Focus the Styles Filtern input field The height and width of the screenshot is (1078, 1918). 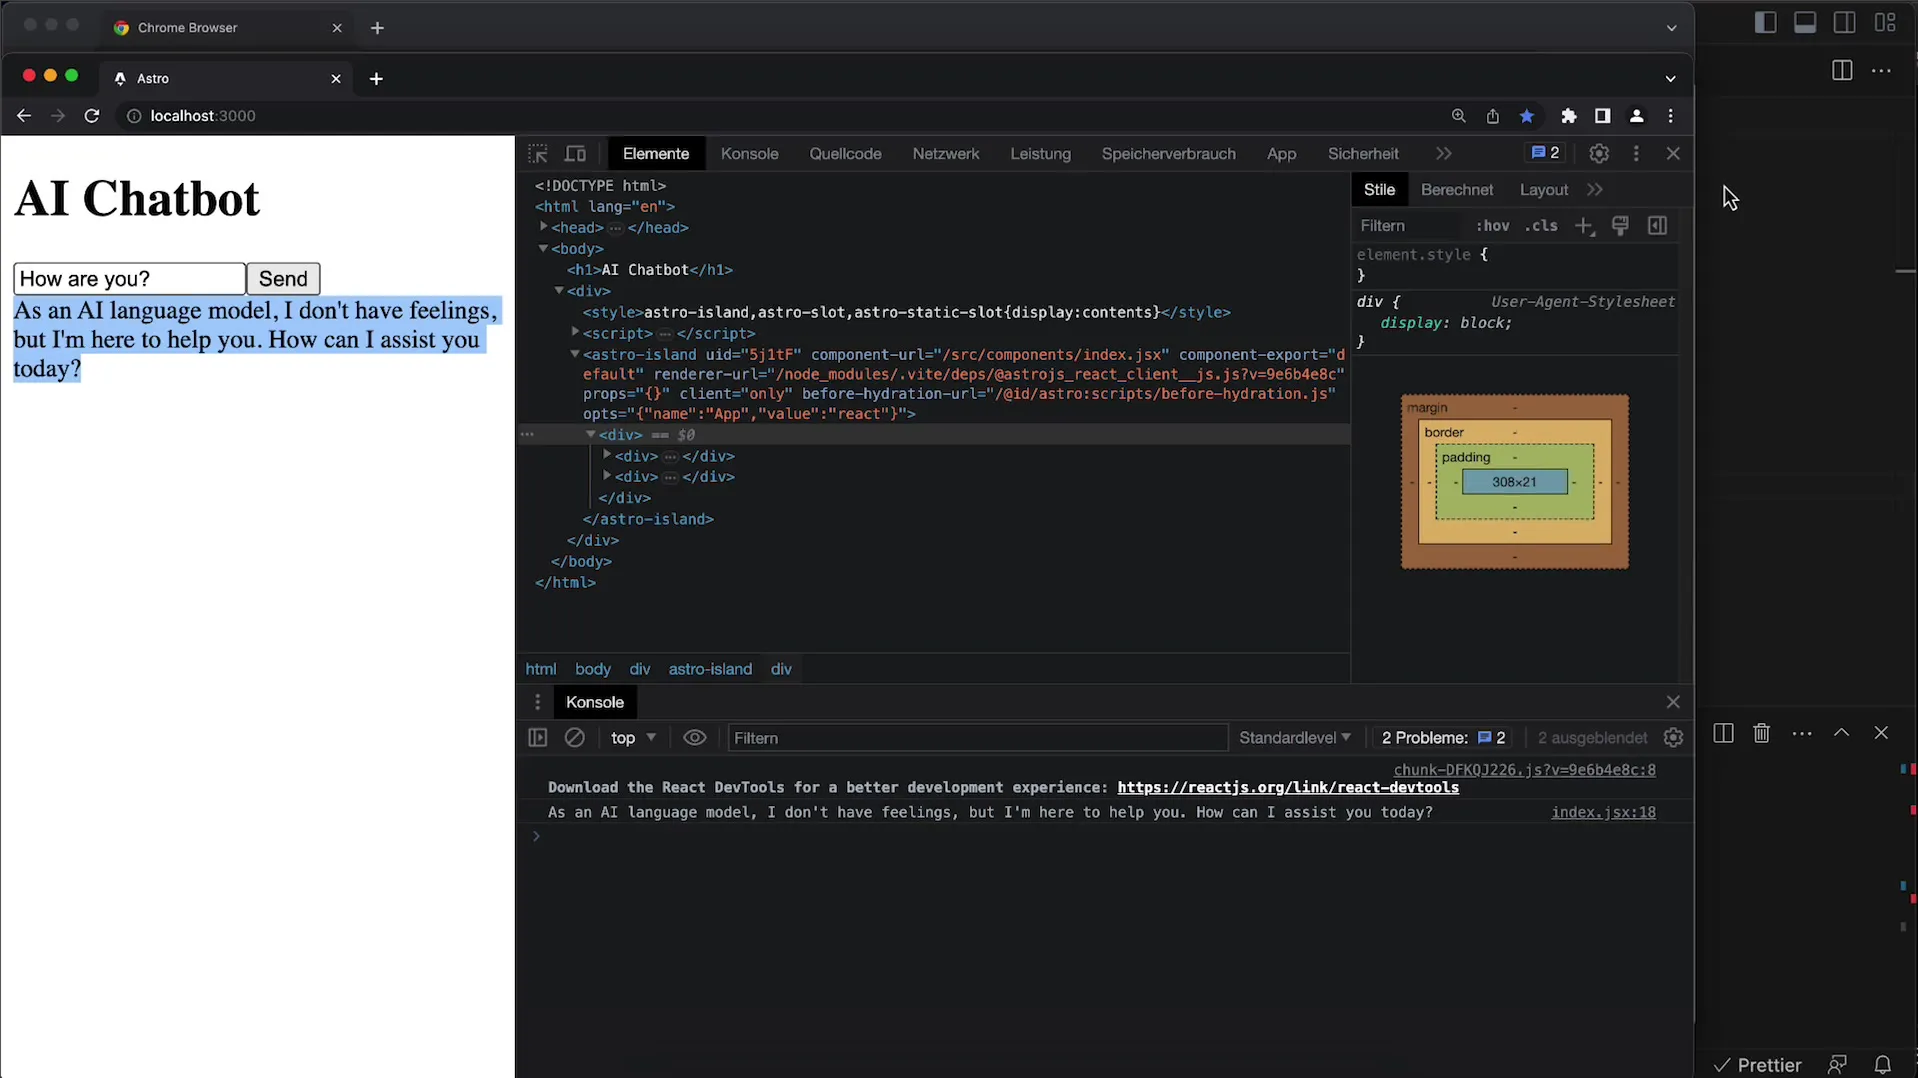click(1410, 226)
